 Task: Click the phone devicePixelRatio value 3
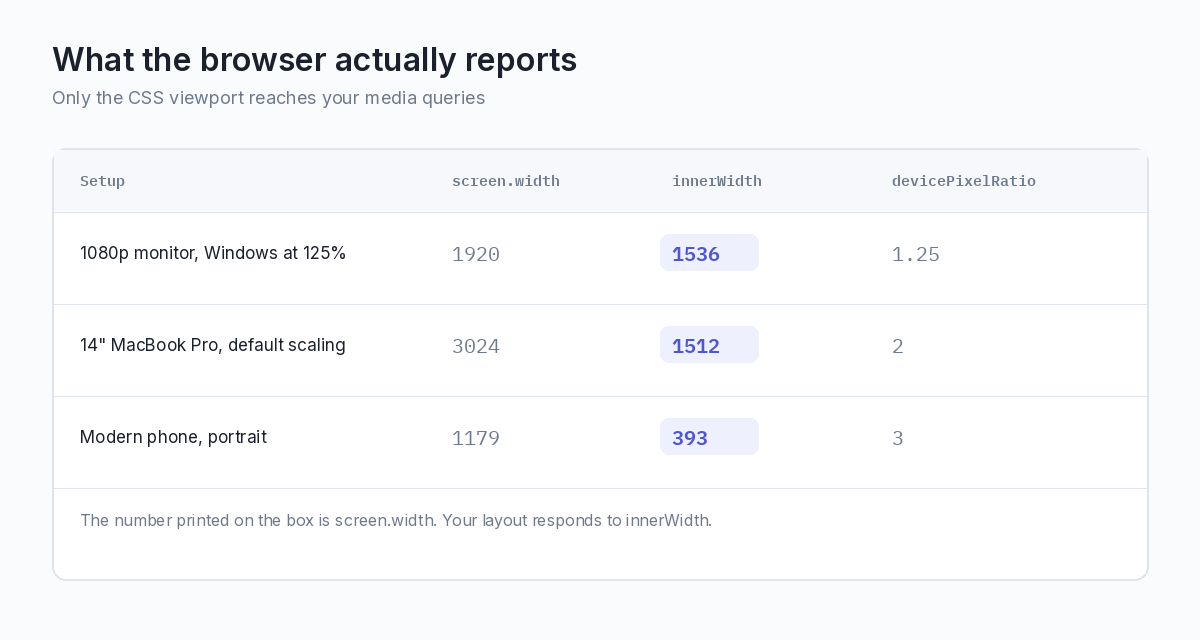[x=898, y=438]
